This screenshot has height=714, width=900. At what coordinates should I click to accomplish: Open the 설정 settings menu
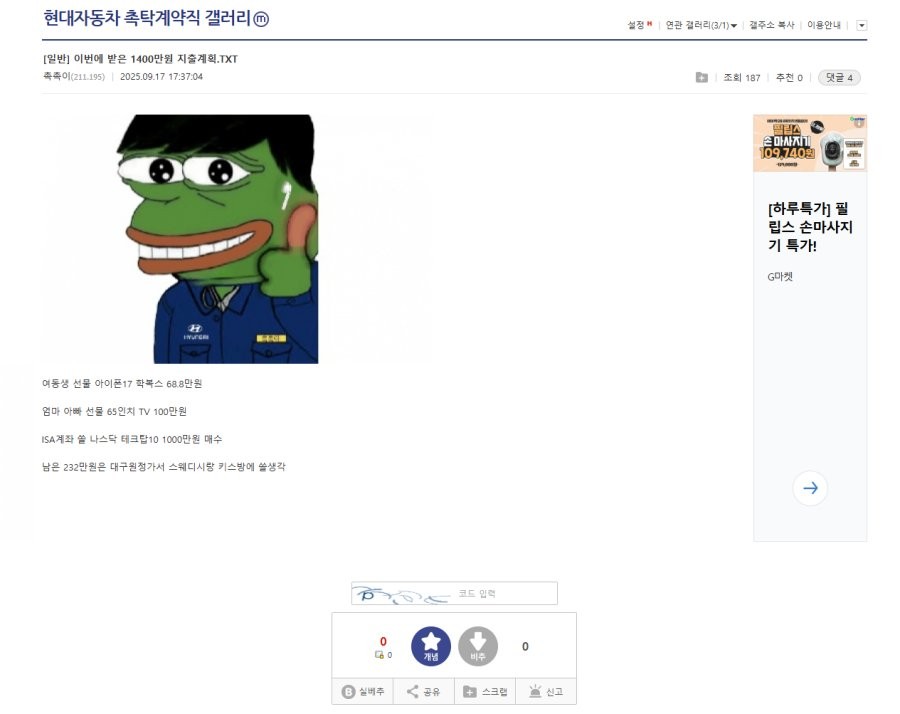pyautogui.click(x=639, y=25)
